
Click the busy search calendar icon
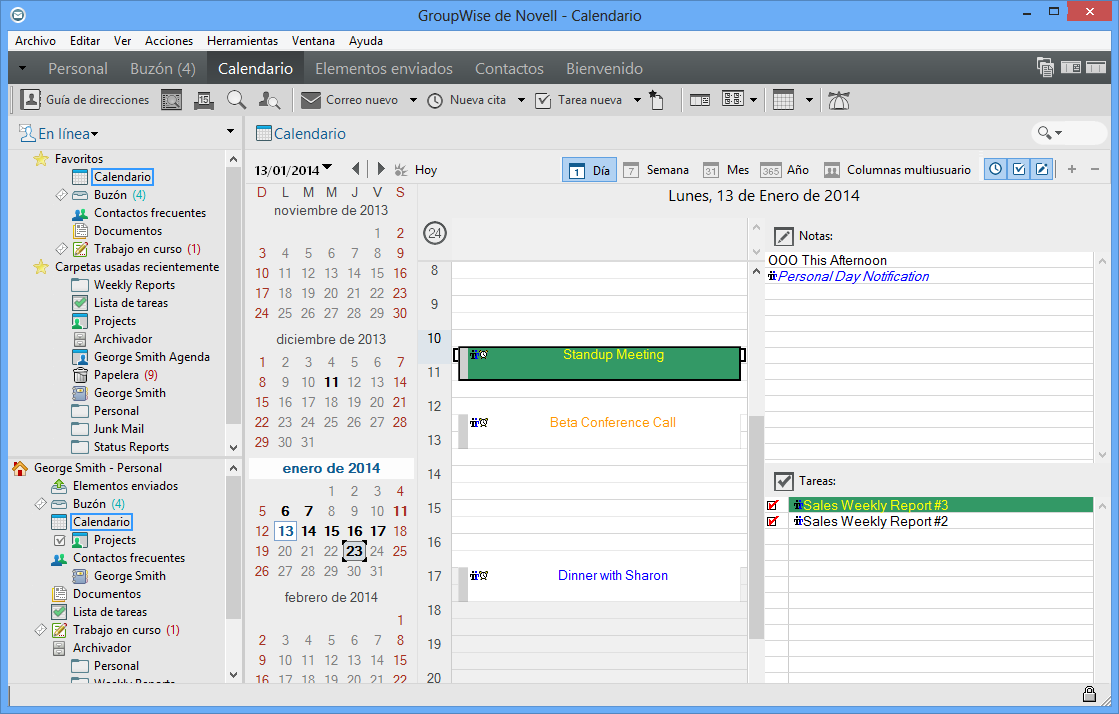point(203,100)
